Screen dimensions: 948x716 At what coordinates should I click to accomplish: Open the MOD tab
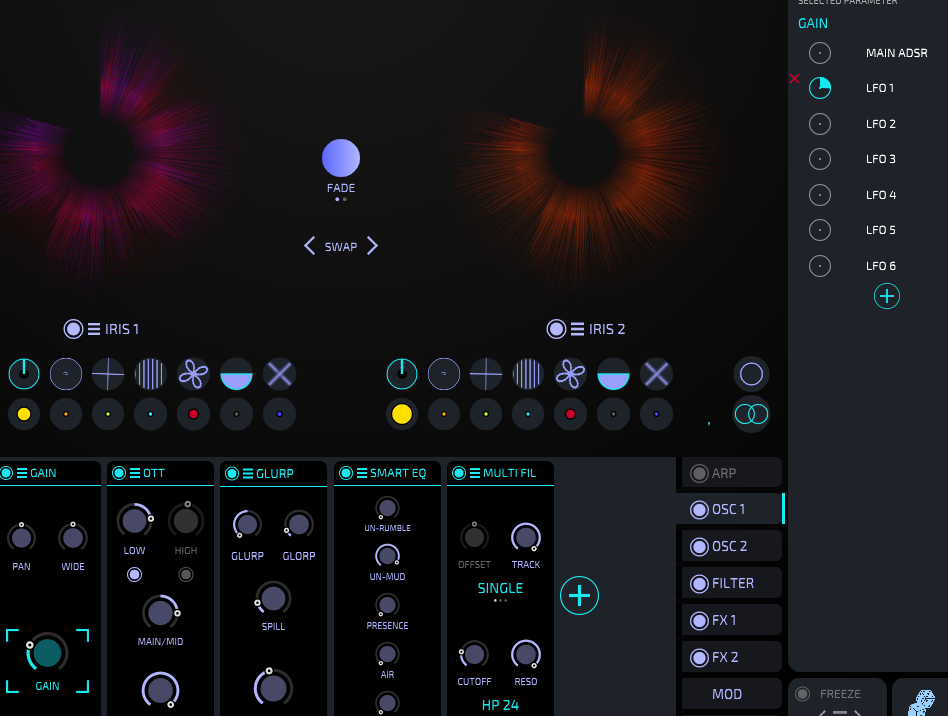pos(732,694)
